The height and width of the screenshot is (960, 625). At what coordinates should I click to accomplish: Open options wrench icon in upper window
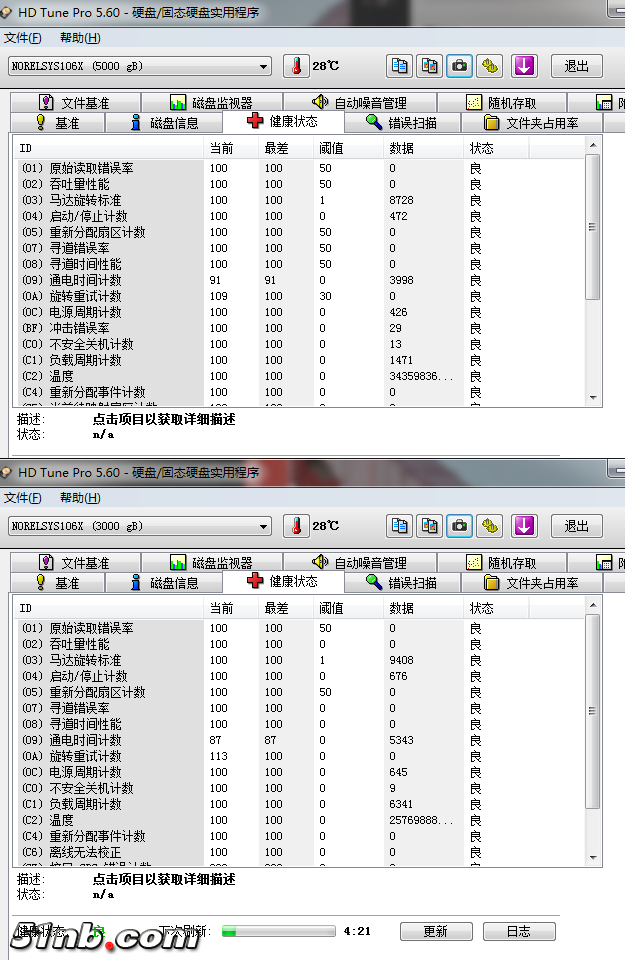pos(490,66)
